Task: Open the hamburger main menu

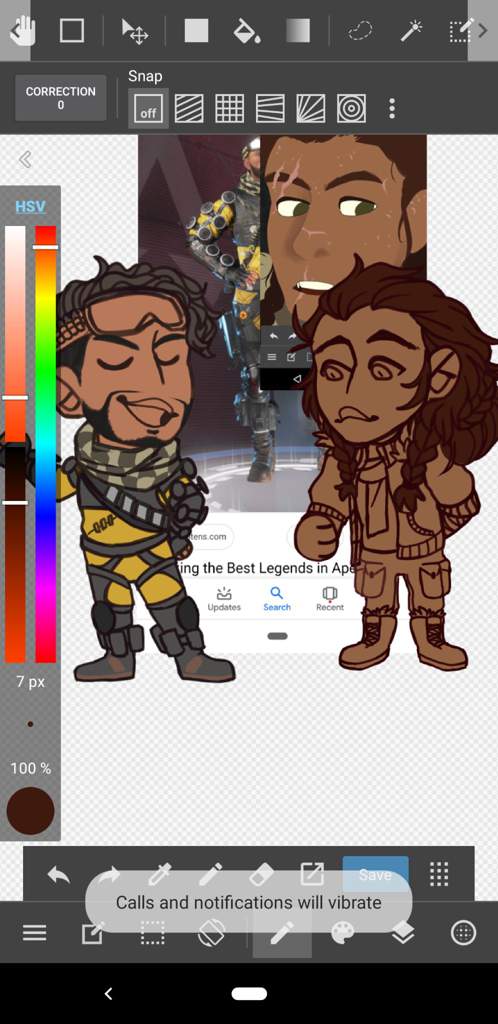Action: (x=35, y=934)
